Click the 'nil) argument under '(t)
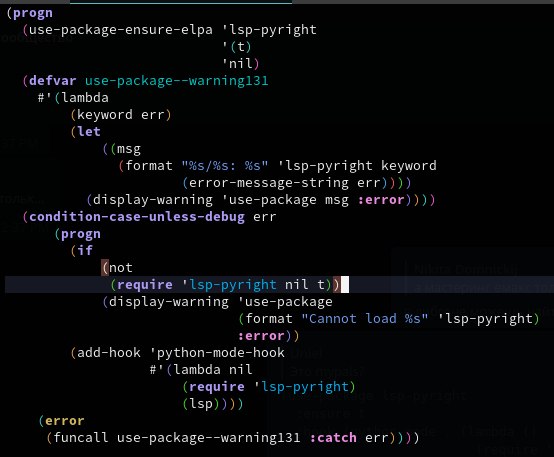The width and height of the screenshot is (554, 457). pos(241,64)
